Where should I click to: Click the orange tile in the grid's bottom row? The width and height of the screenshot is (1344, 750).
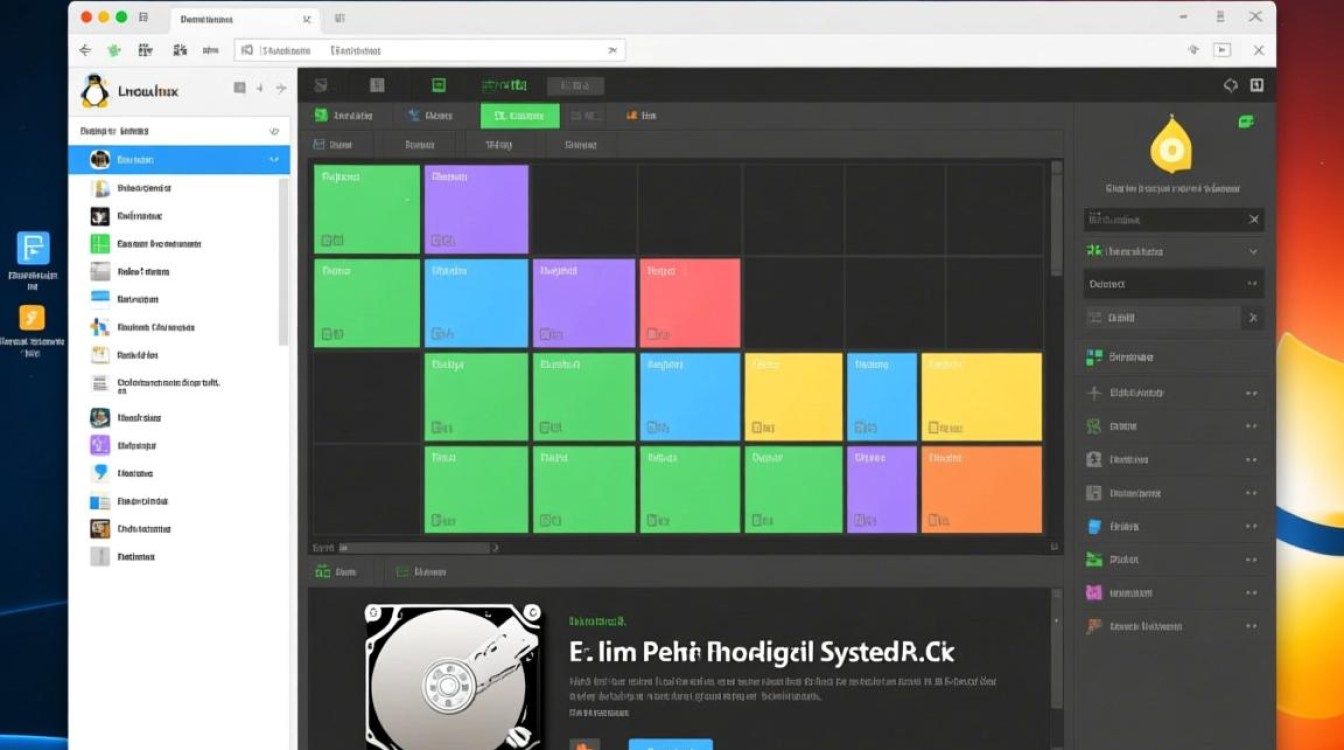tap(981, 489)
